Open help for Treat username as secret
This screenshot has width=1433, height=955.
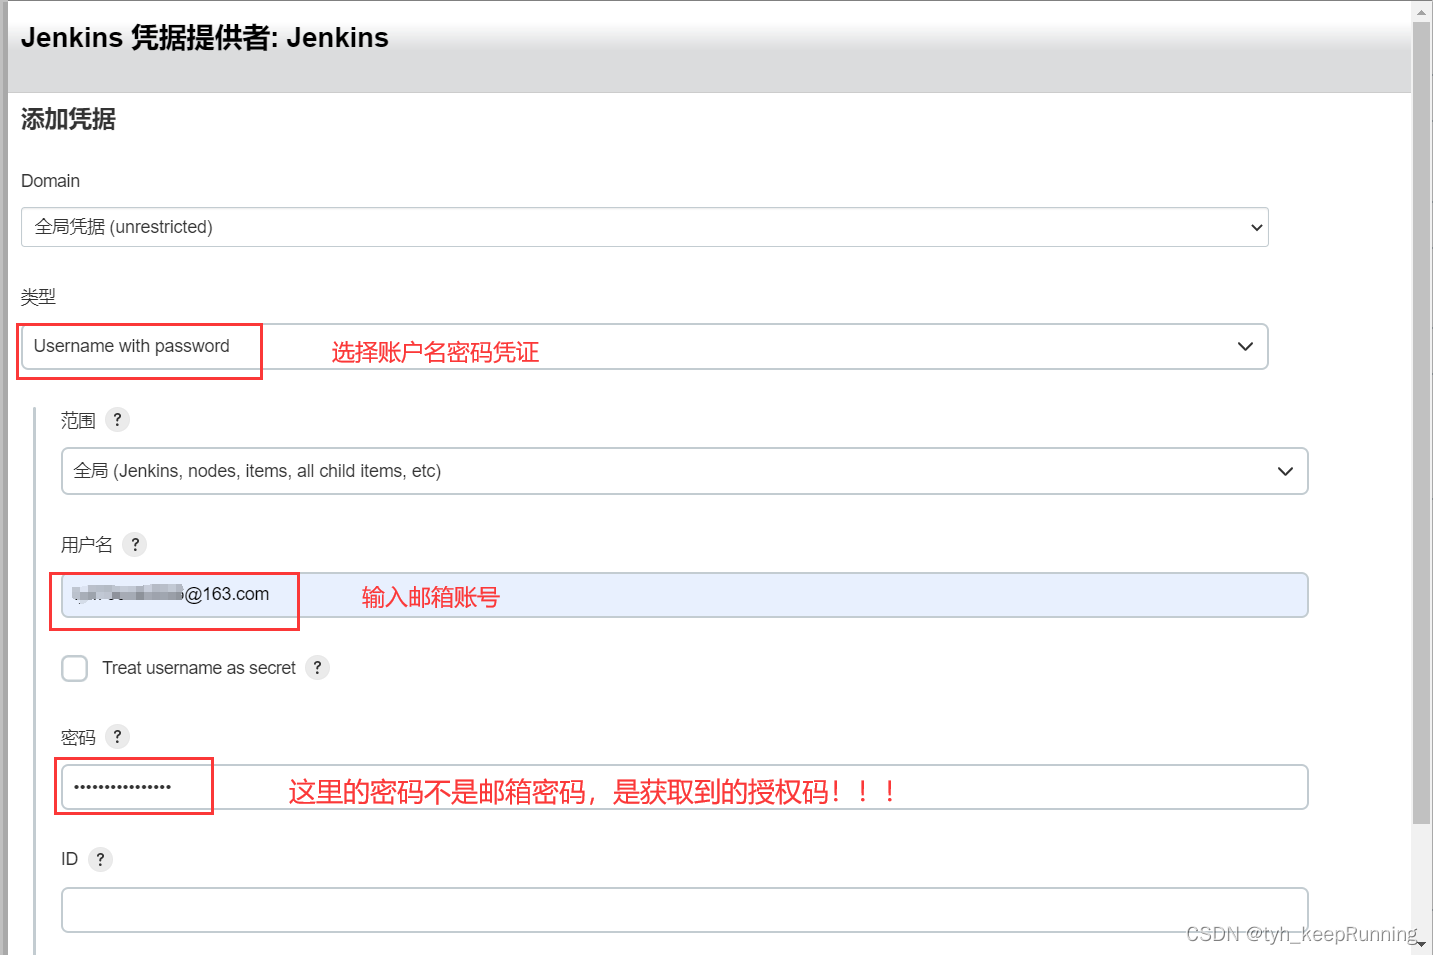(317, 667)
